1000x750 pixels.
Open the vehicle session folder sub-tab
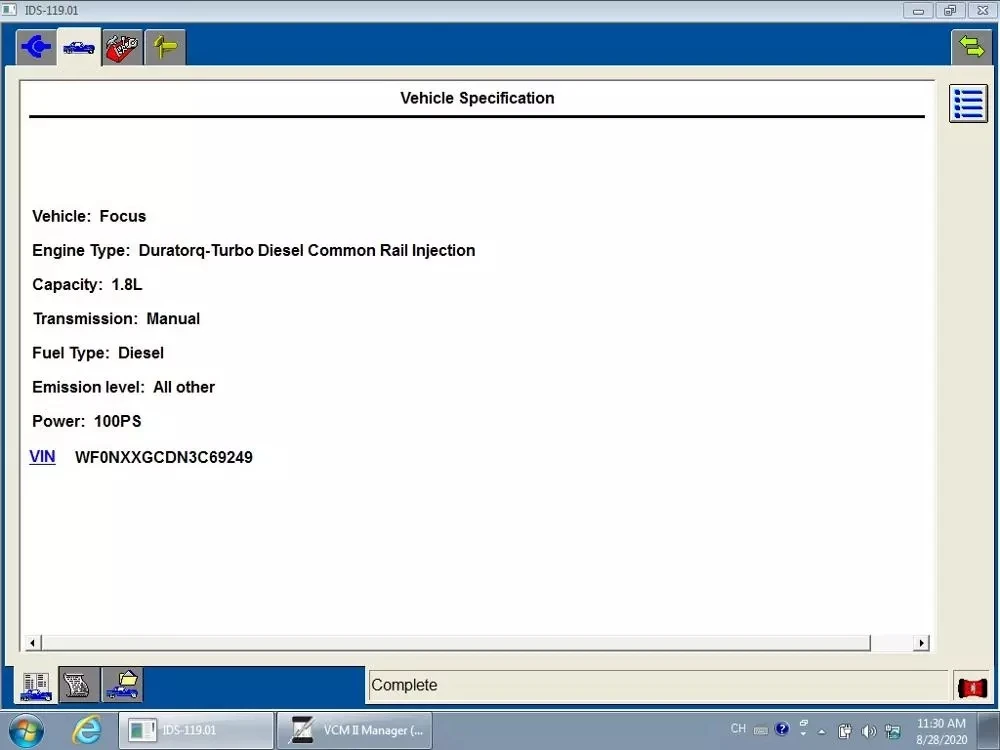(122, 686)
